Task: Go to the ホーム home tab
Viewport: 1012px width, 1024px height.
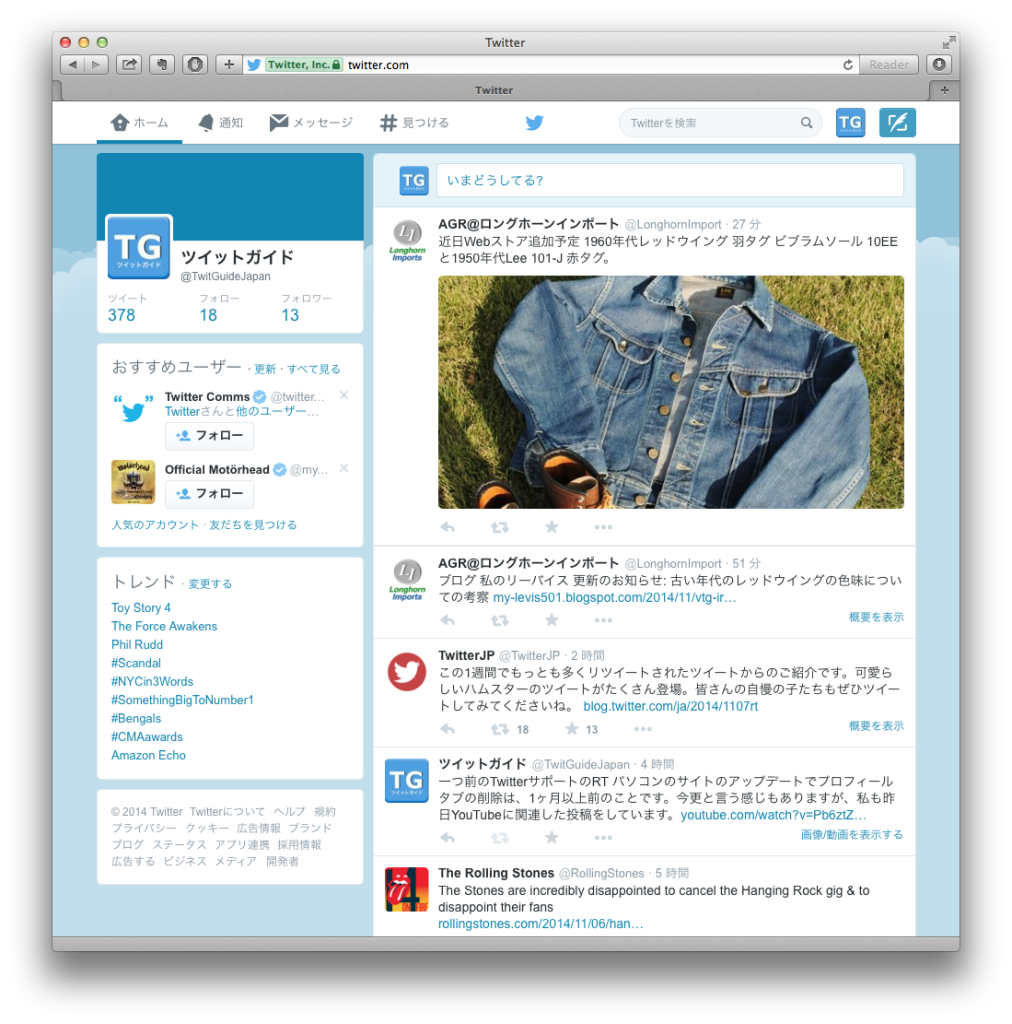Action: tap(140, 123)
